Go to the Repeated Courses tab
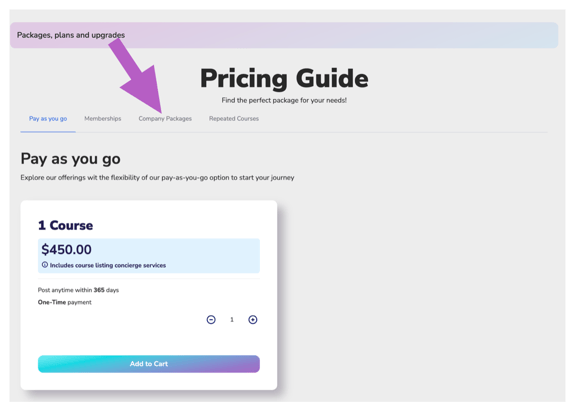This screenshot has height=409, width=574. (234, 119)
